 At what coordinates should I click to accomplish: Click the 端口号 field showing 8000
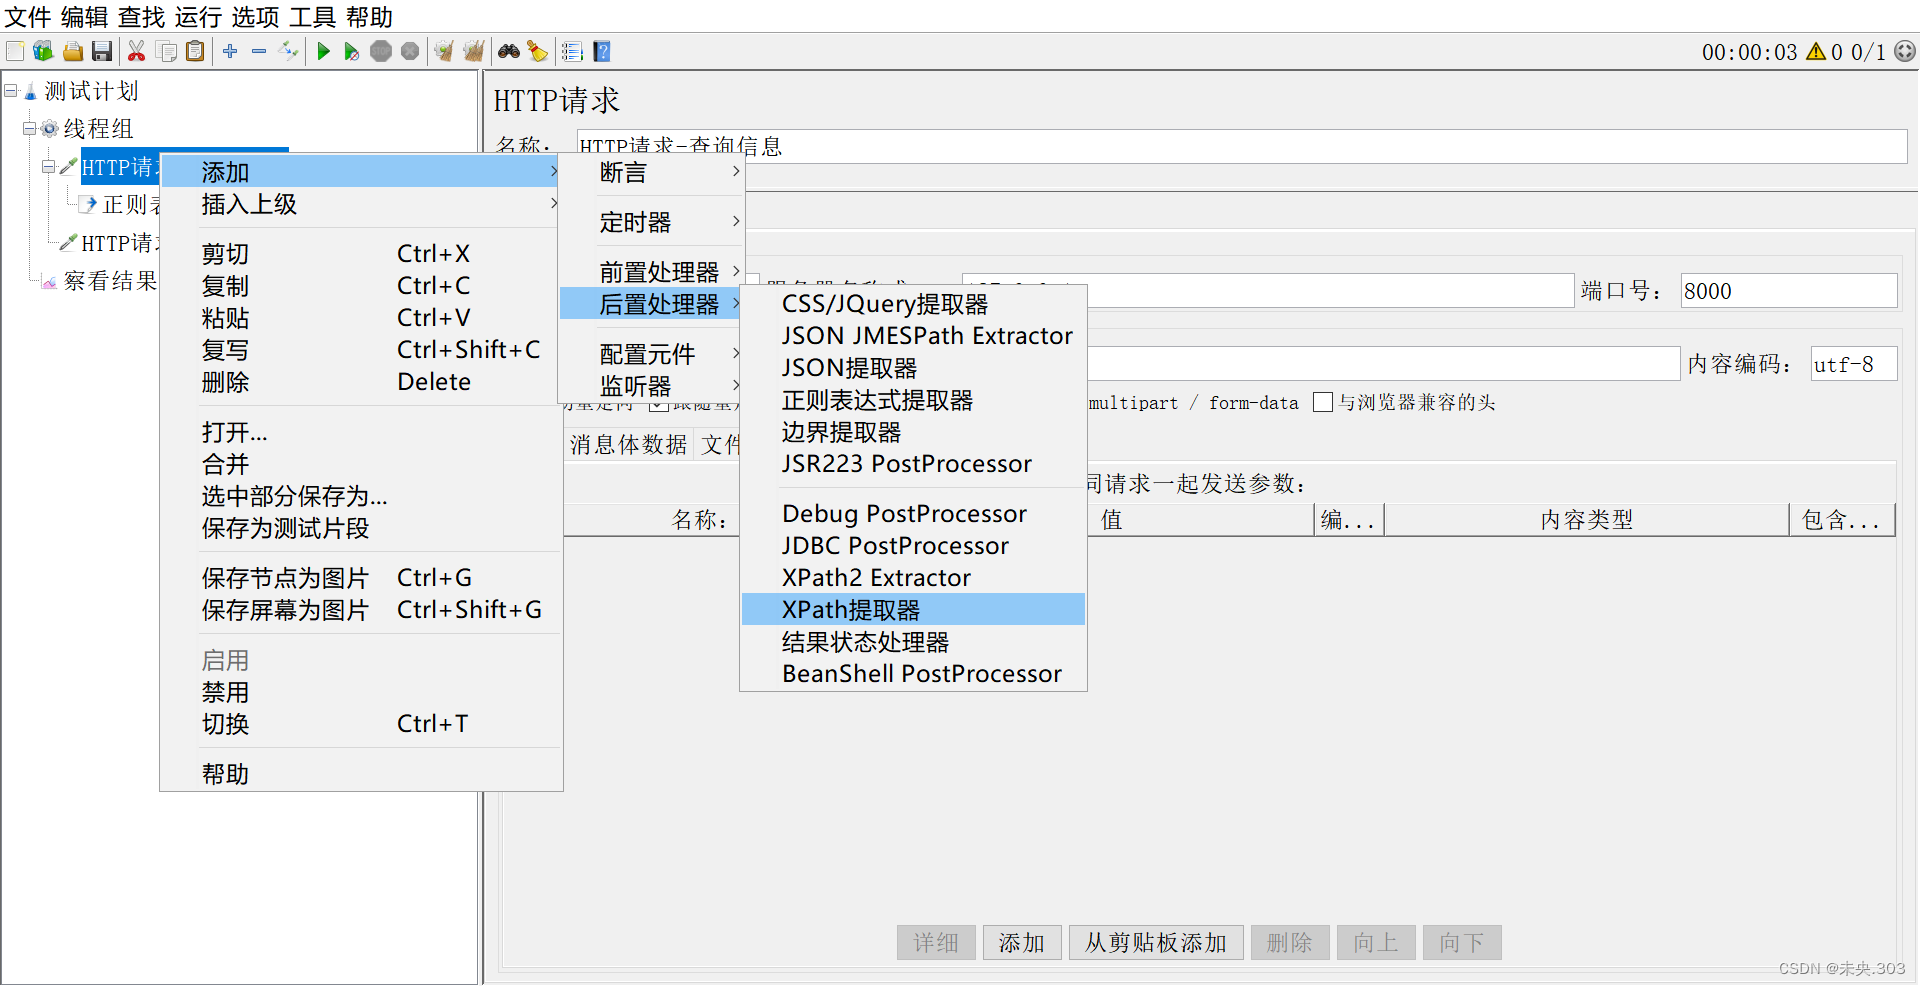click(1788, 291)
